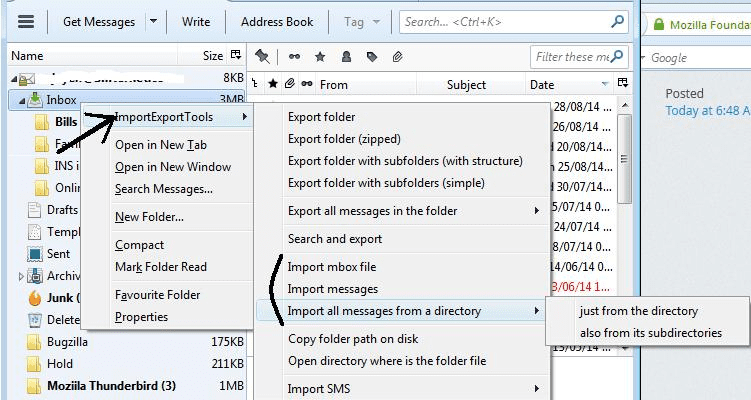Screen dimensions: 751x400
Task: Toggle the pinned quick filter bar icon
Action: click(262, 57)
